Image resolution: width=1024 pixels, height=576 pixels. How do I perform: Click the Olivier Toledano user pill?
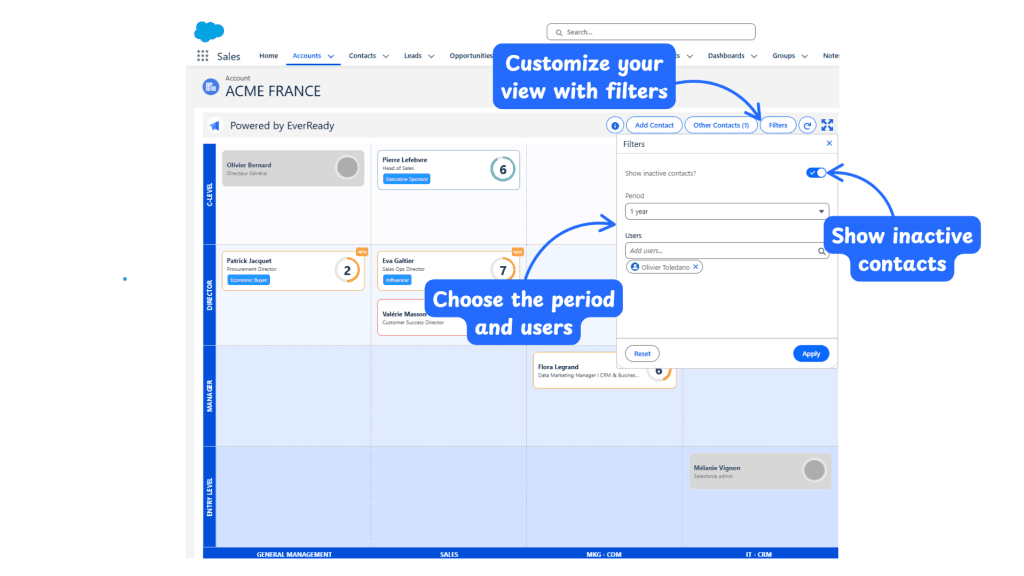coord(664,267)
